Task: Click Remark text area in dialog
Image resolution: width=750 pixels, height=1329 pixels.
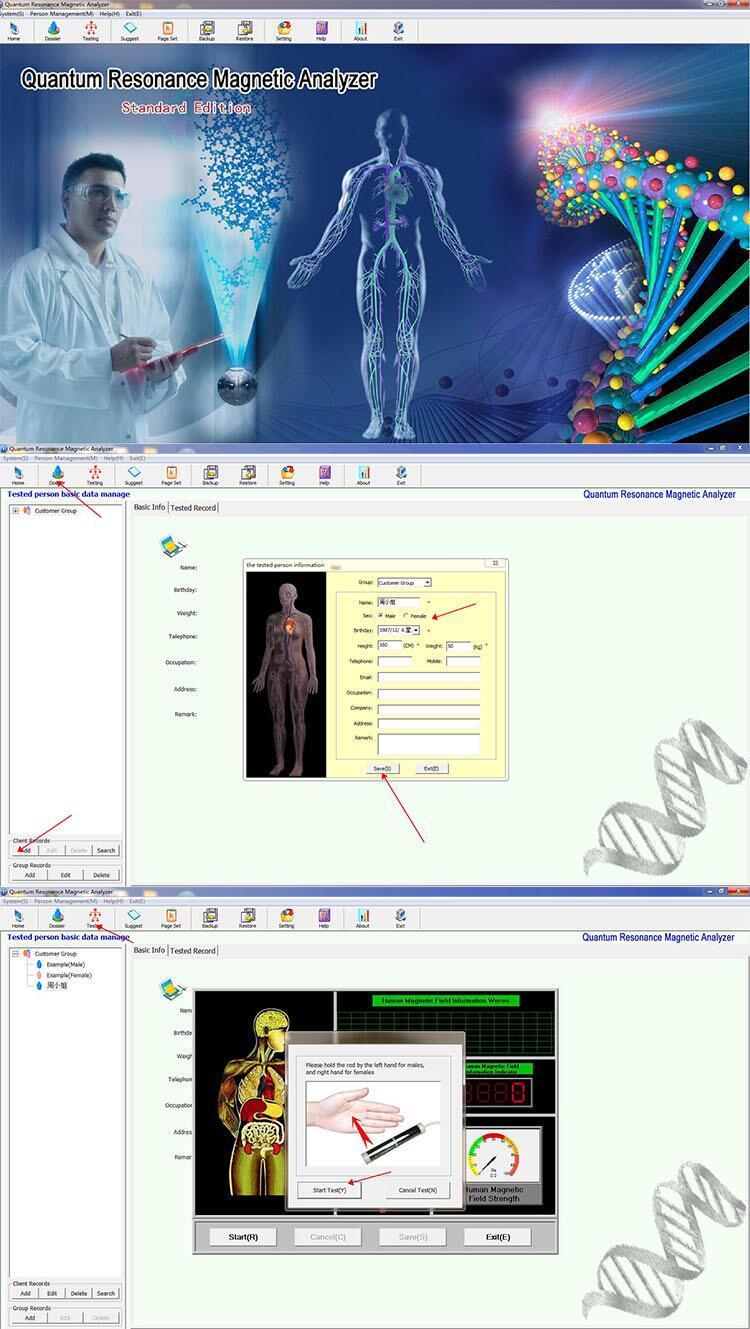Action: tap(428, 744)
